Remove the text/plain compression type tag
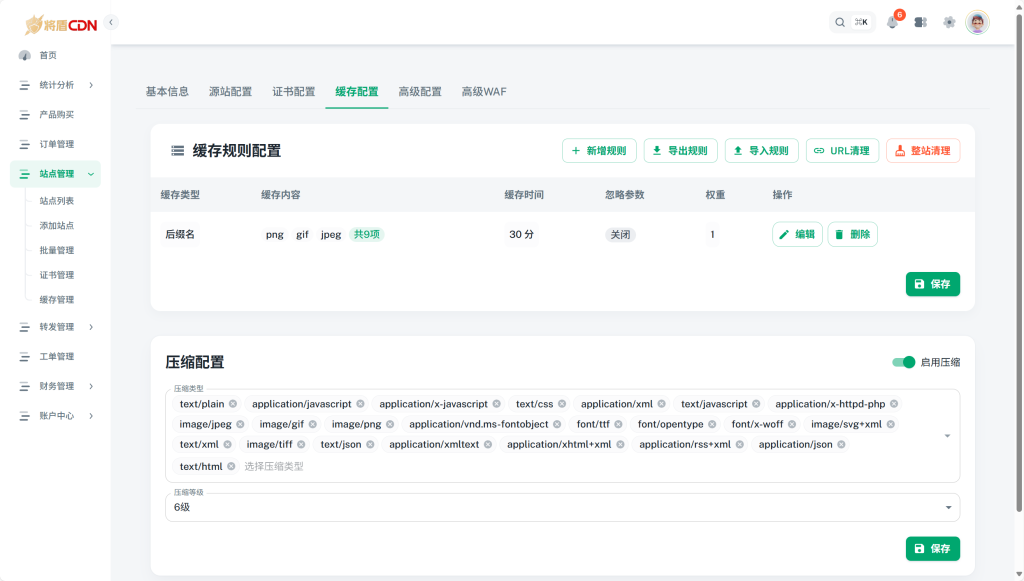Image resolution: width=1024 pixels, height=581 pixels. (232, 404)
